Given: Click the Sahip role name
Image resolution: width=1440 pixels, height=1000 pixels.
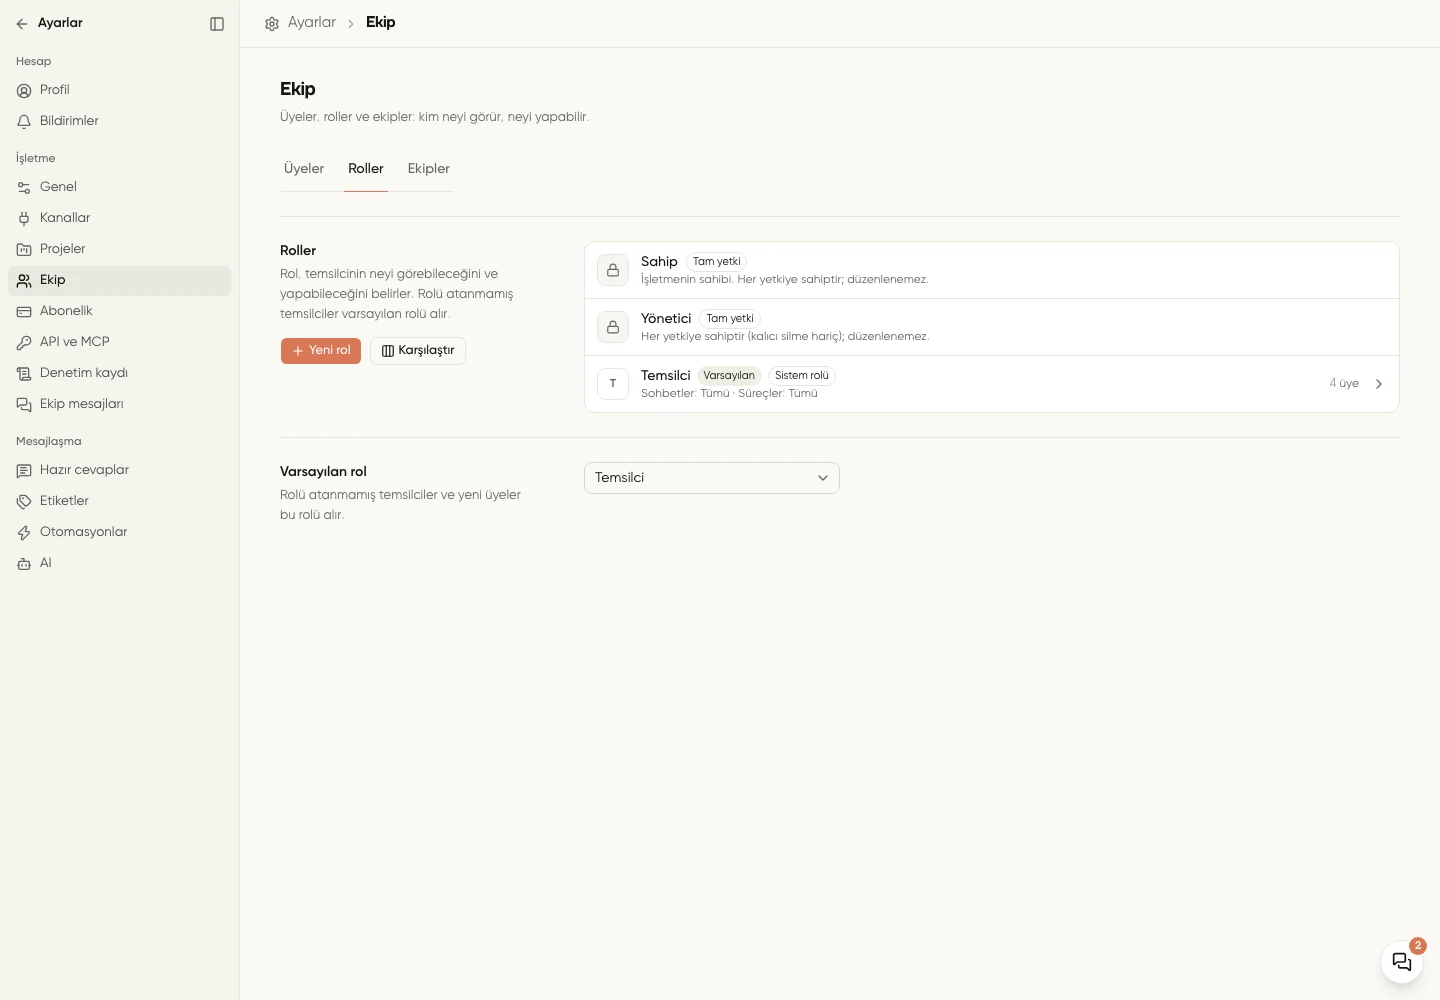Looking at the screenshot, I should click(x=659, y=262).
